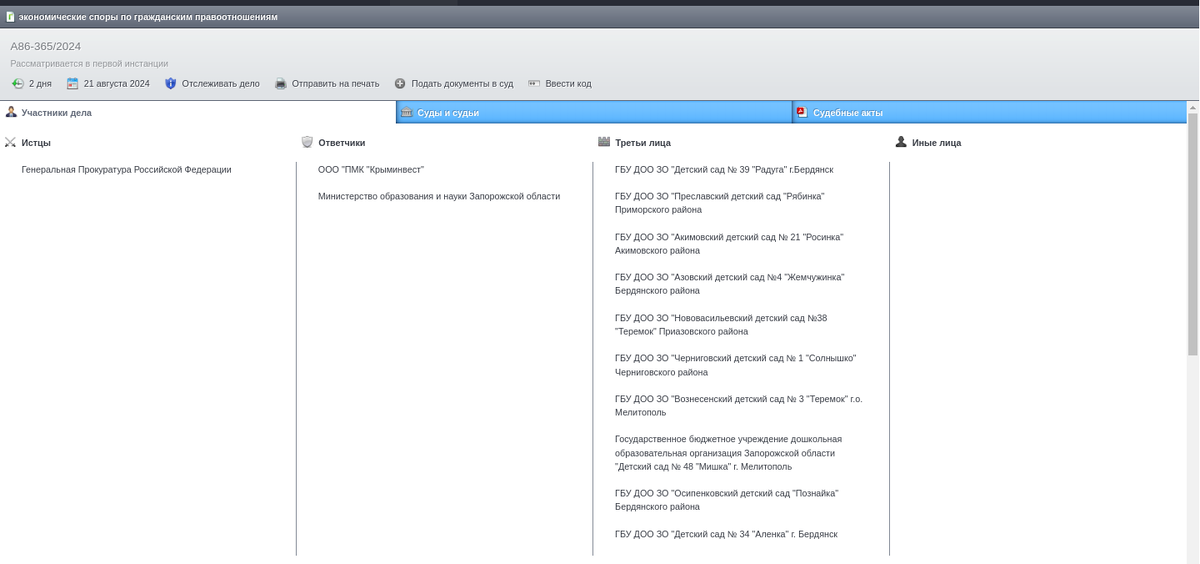1200x564 pixels.
Task: Open the Участники дела tab
Action: point(198,113)
